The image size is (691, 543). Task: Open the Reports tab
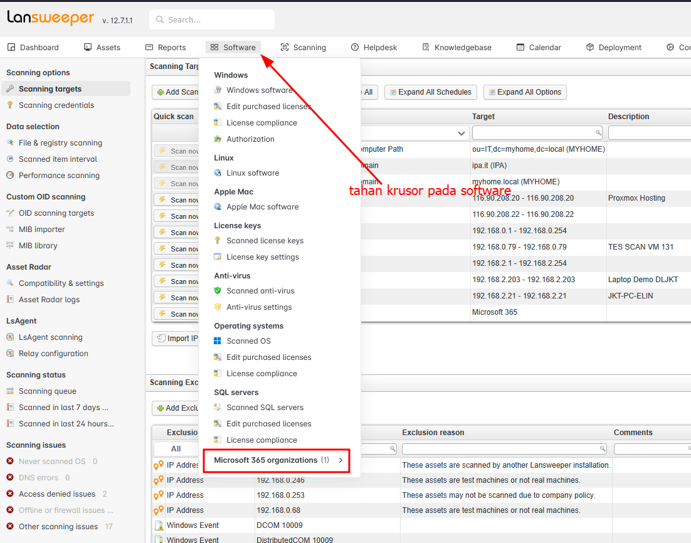click(x=166, y=47)
